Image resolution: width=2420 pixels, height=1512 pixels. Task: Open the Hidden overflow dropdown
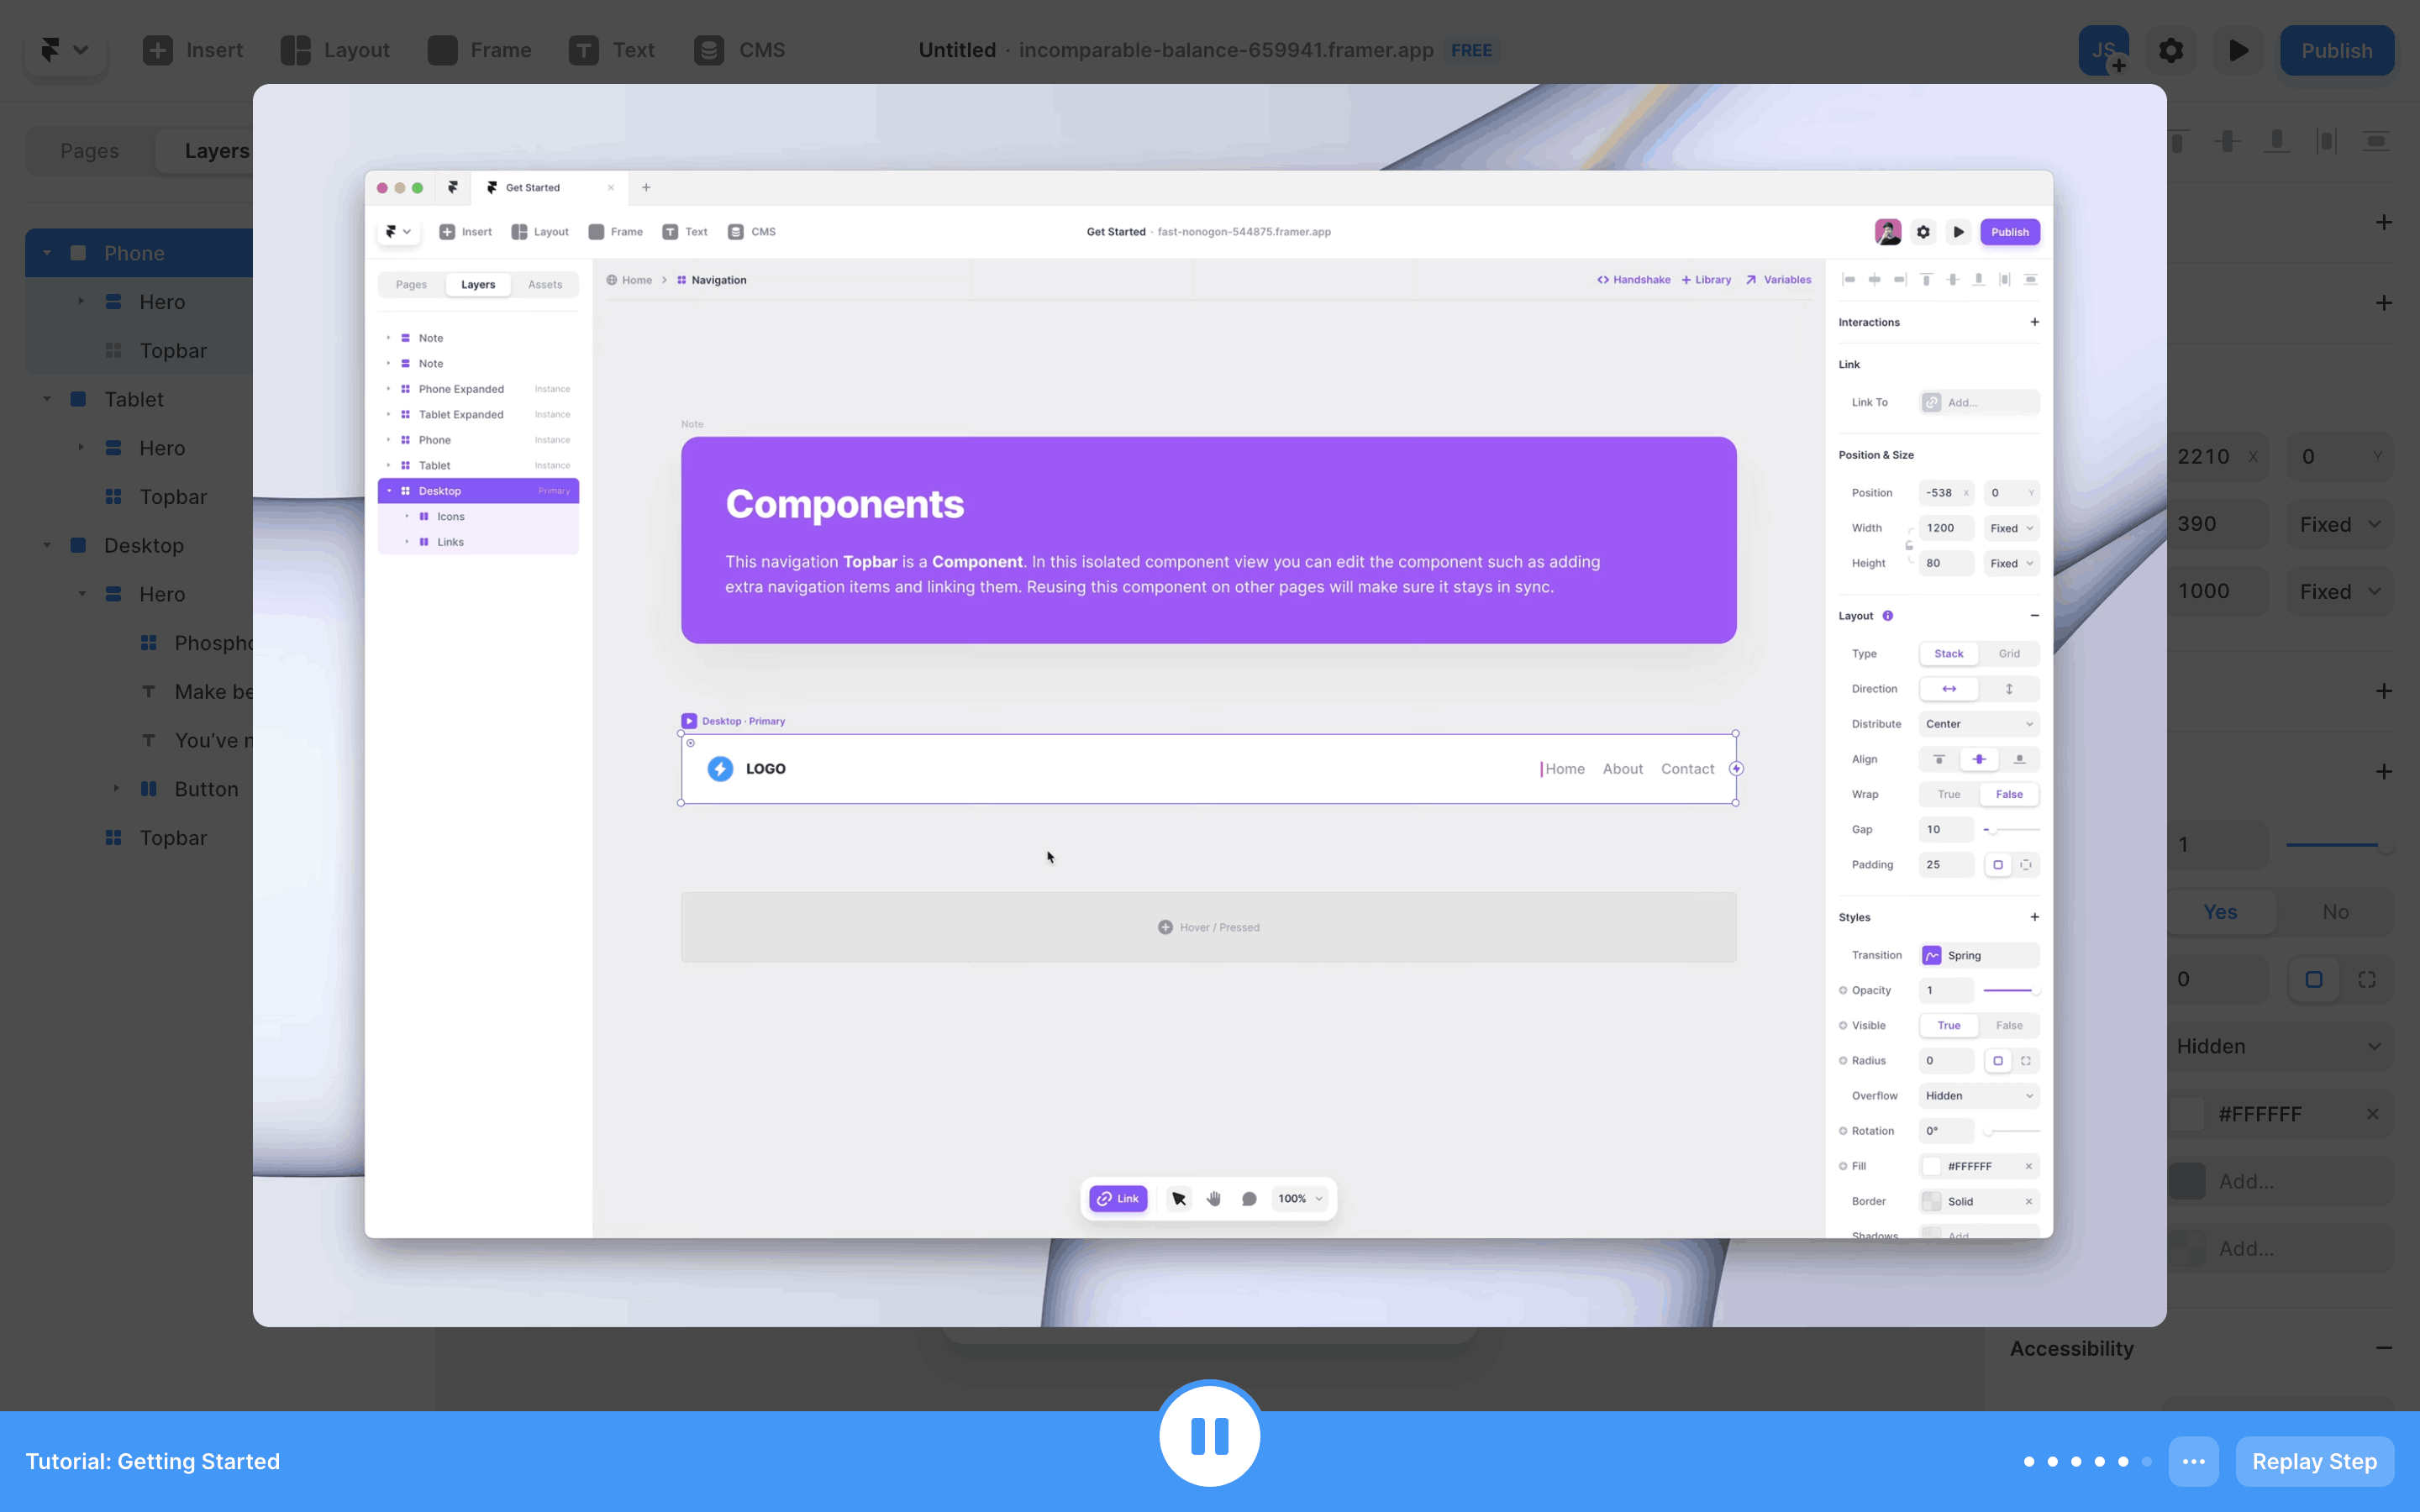pyautogui.click(x=2280, y=1046)
